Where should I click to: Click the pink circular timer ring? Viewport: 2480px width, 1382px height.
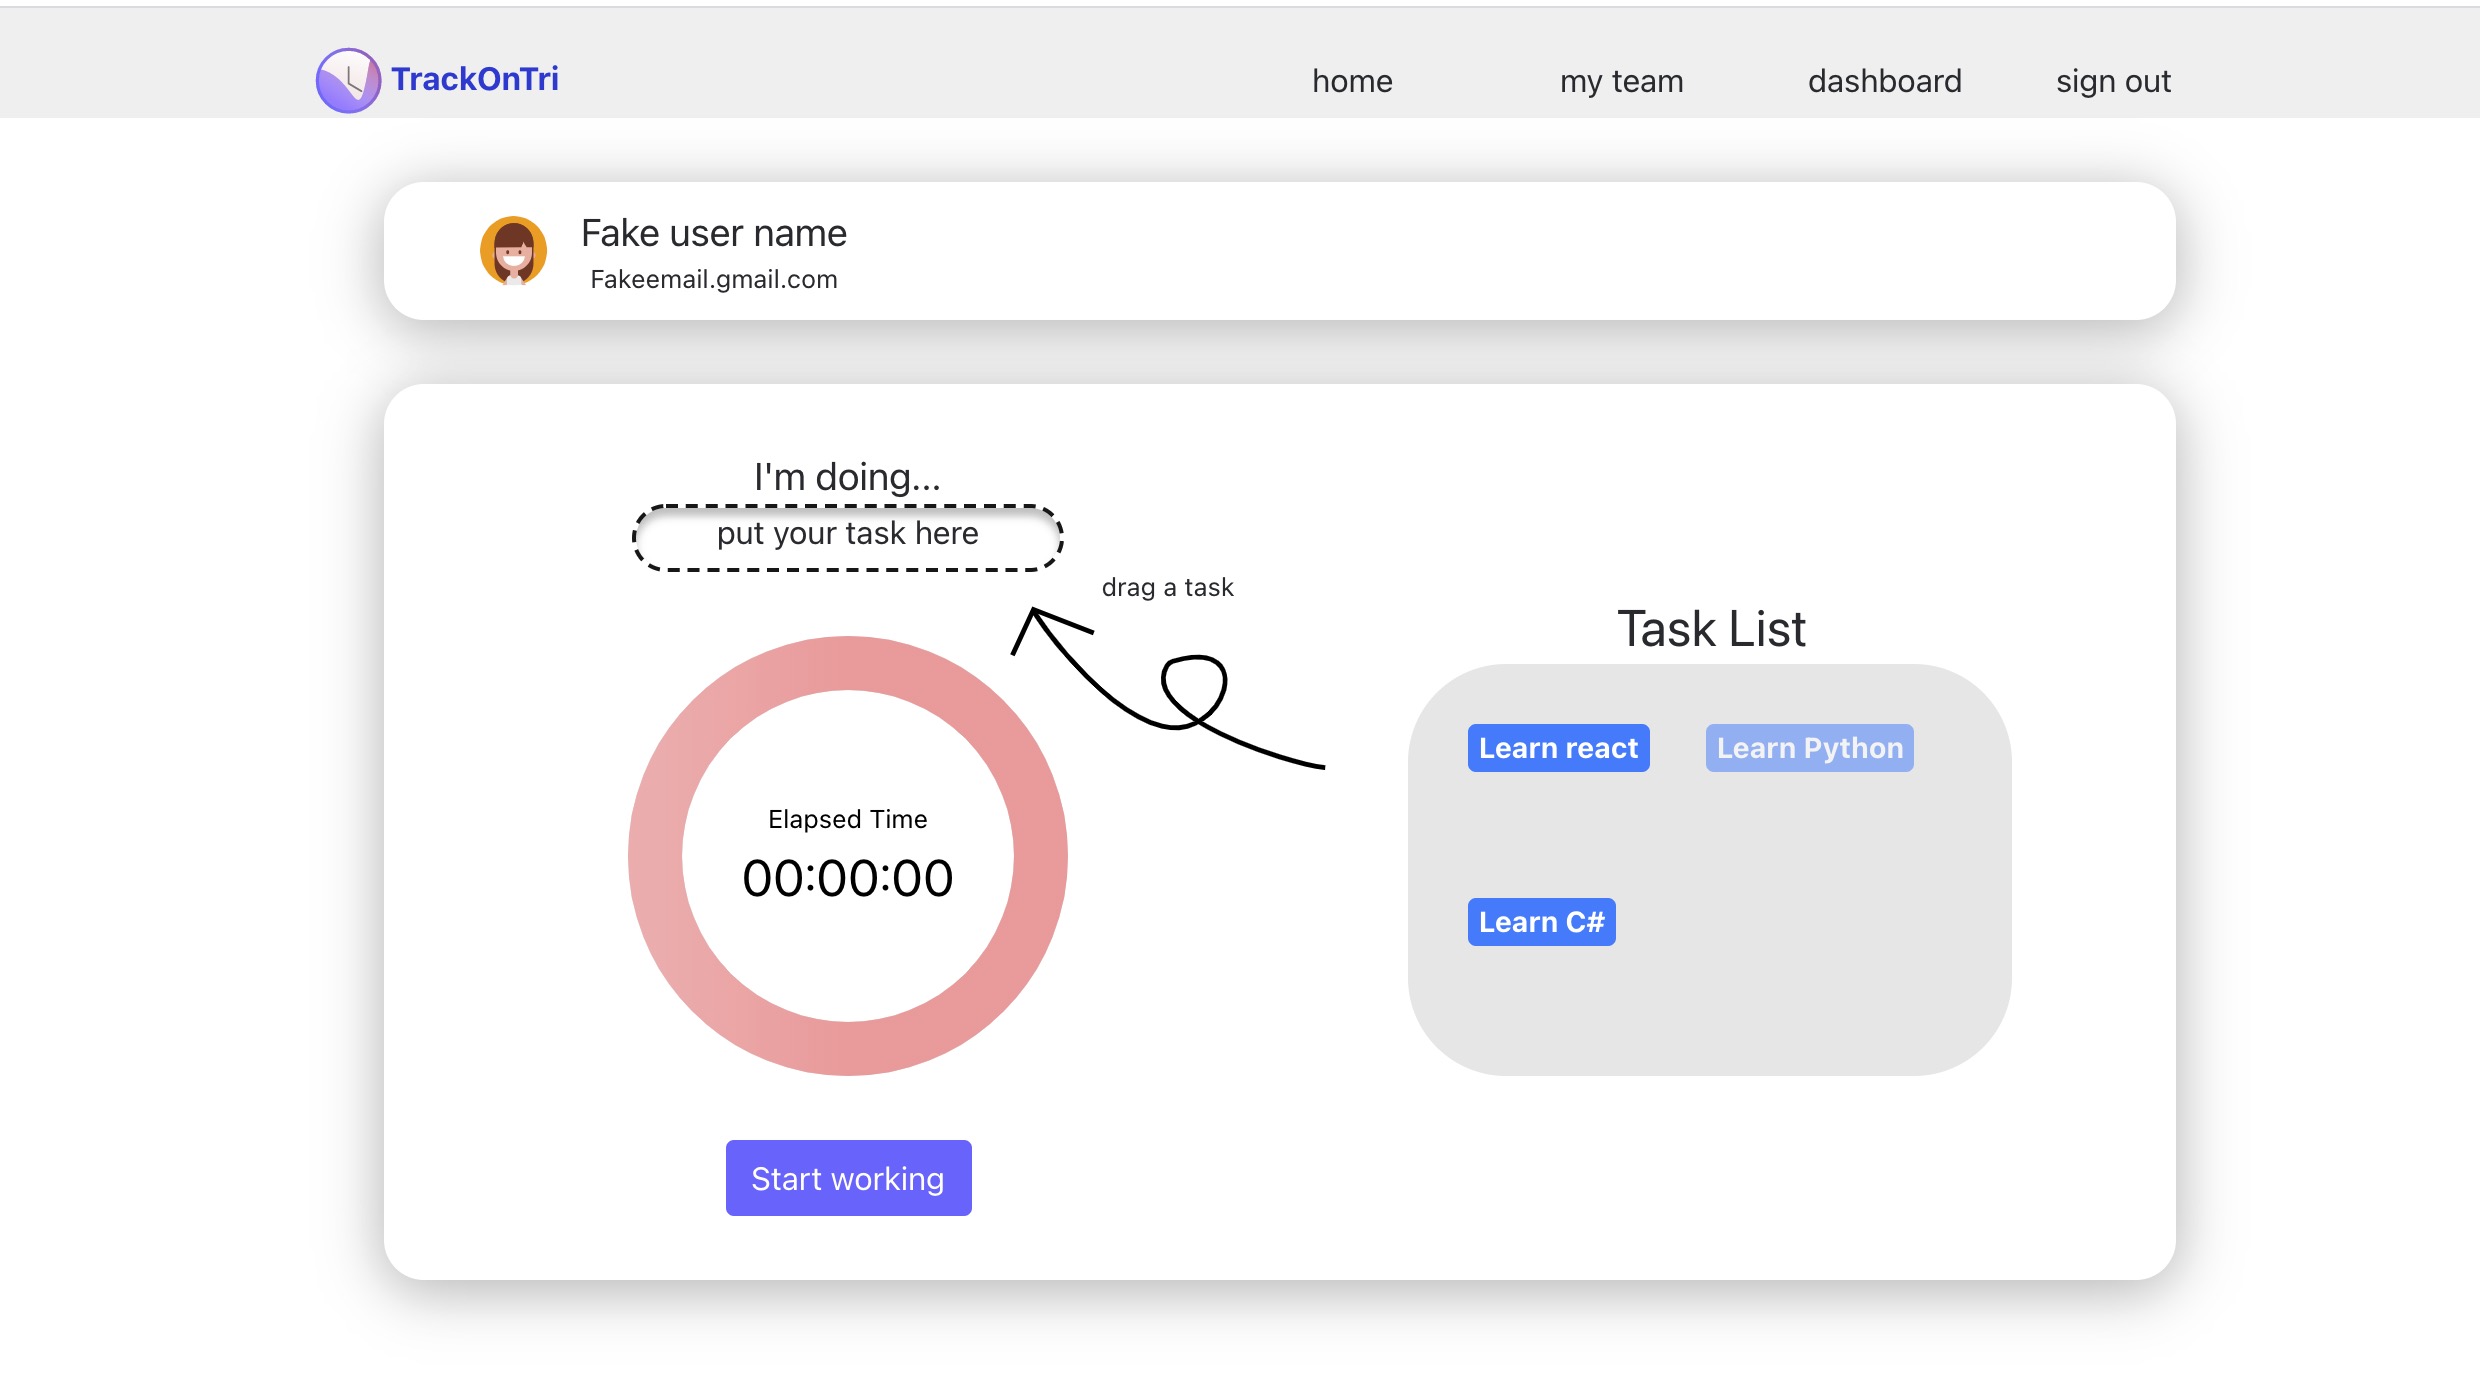pos(655,856)
